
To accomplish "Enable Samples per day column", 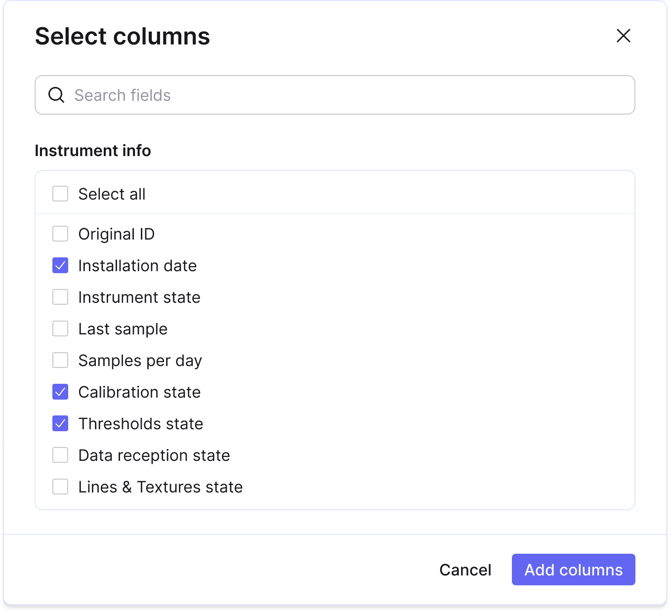I will 60,360.
